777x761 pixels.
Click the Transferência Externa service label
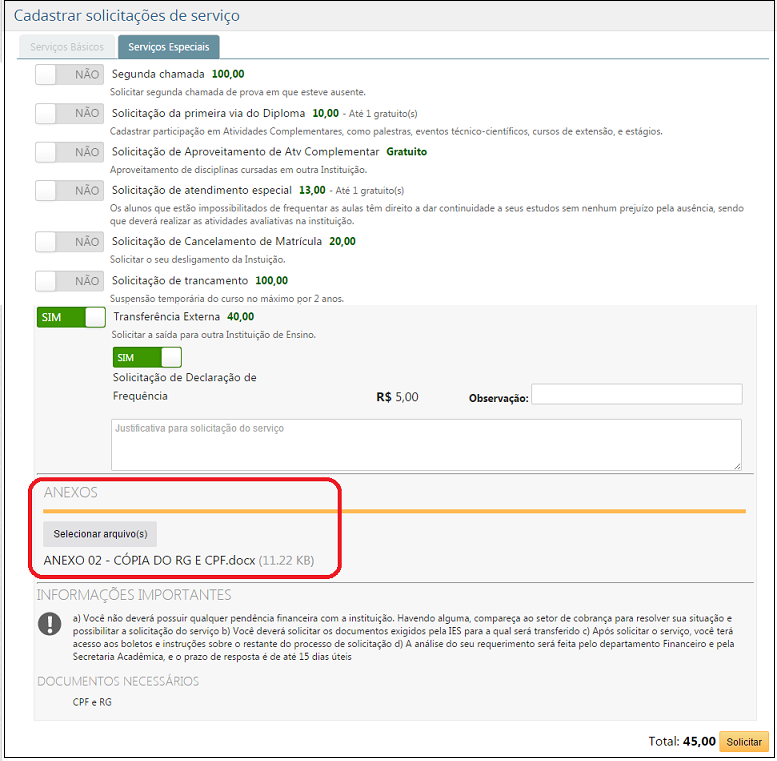(168, 316)
